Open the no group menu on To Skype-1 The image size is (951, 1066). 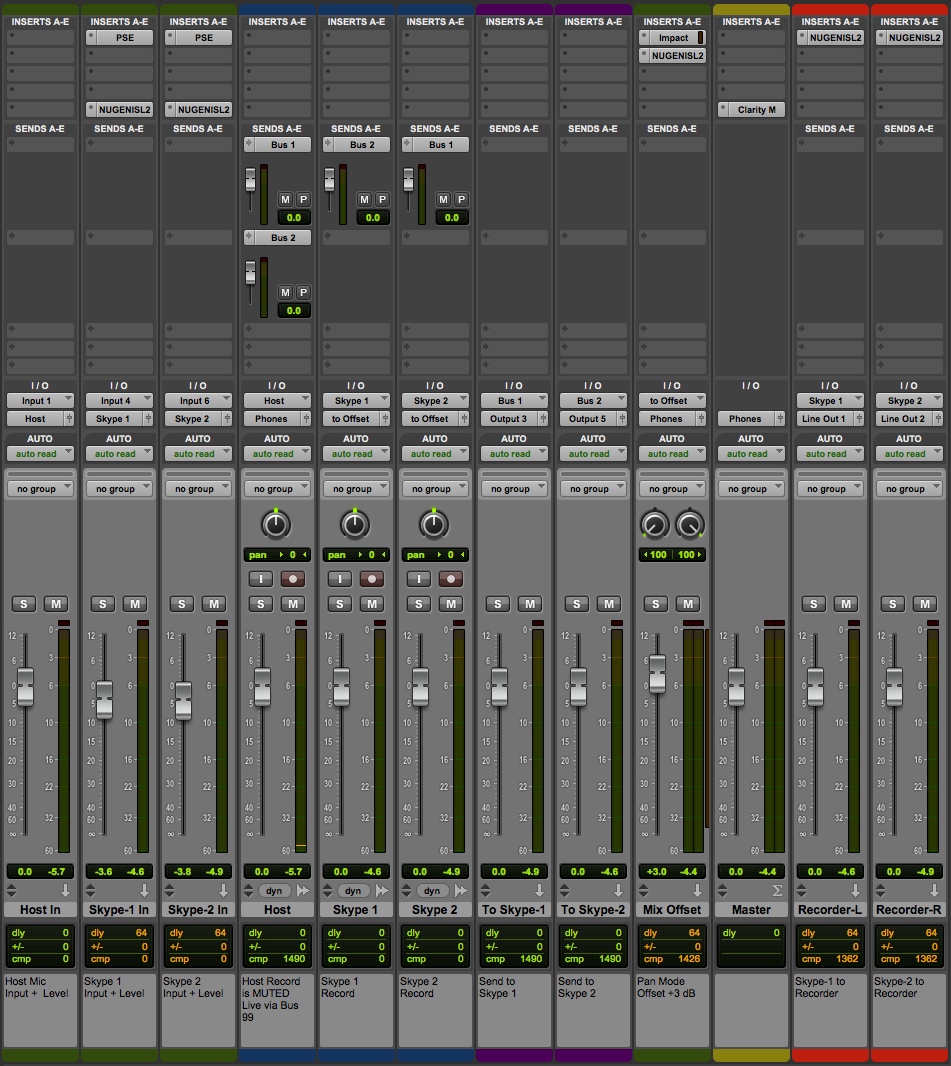coord(515,489)
